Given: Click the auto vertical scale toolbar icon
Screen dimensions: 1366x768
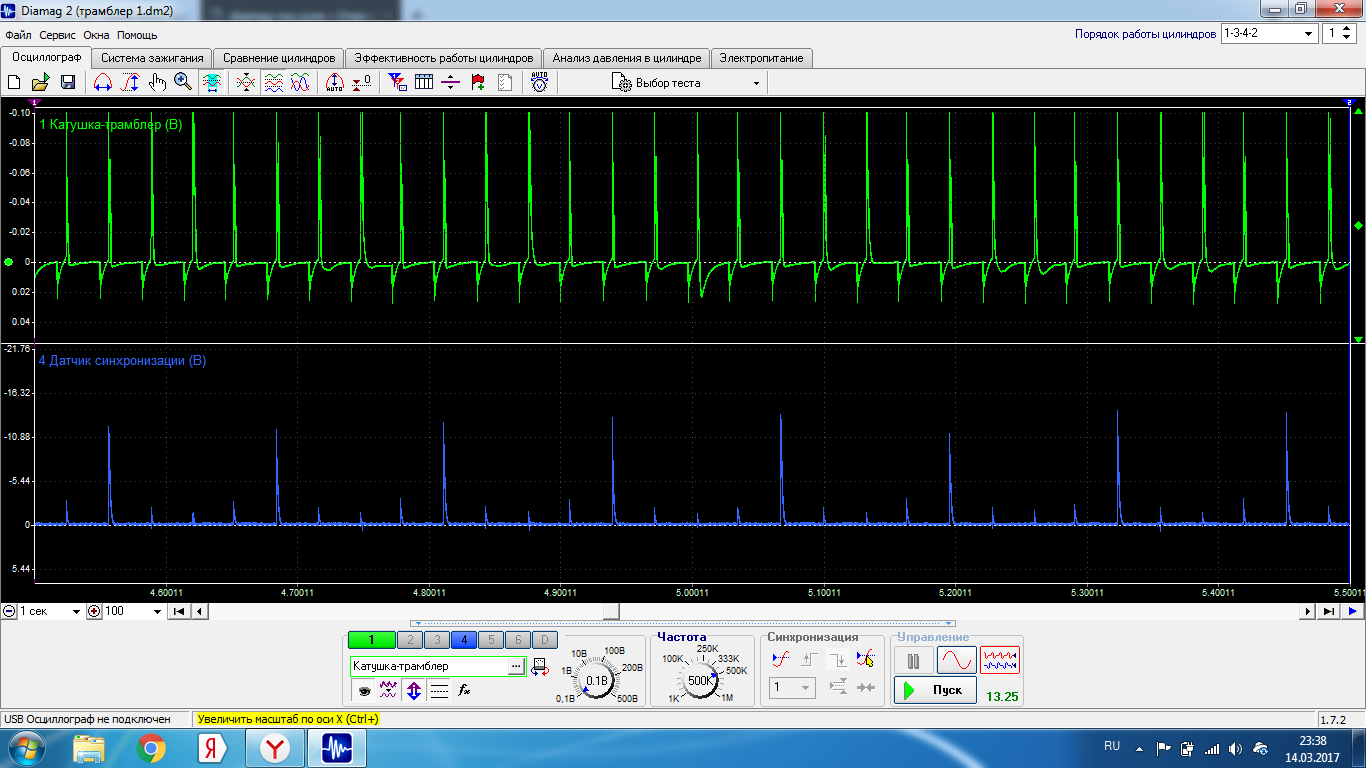Looking at the screenshot, I should [x=334, y=83].
